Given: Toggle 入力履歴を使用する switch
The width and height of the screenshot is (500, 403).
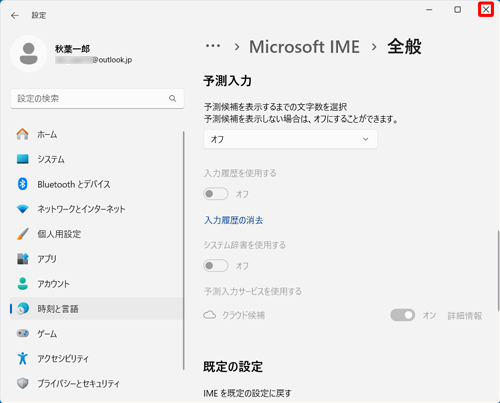Looking at the screenshot, I should [216, 194].
